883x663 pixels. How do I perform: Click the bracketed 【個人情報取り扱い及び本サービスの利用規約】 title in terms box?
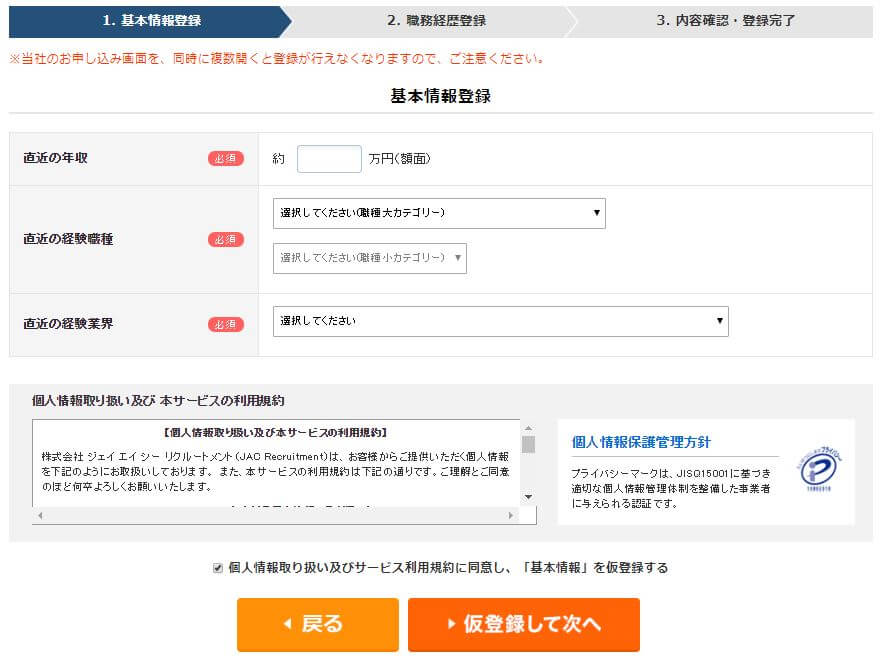(x=275, y=433)
